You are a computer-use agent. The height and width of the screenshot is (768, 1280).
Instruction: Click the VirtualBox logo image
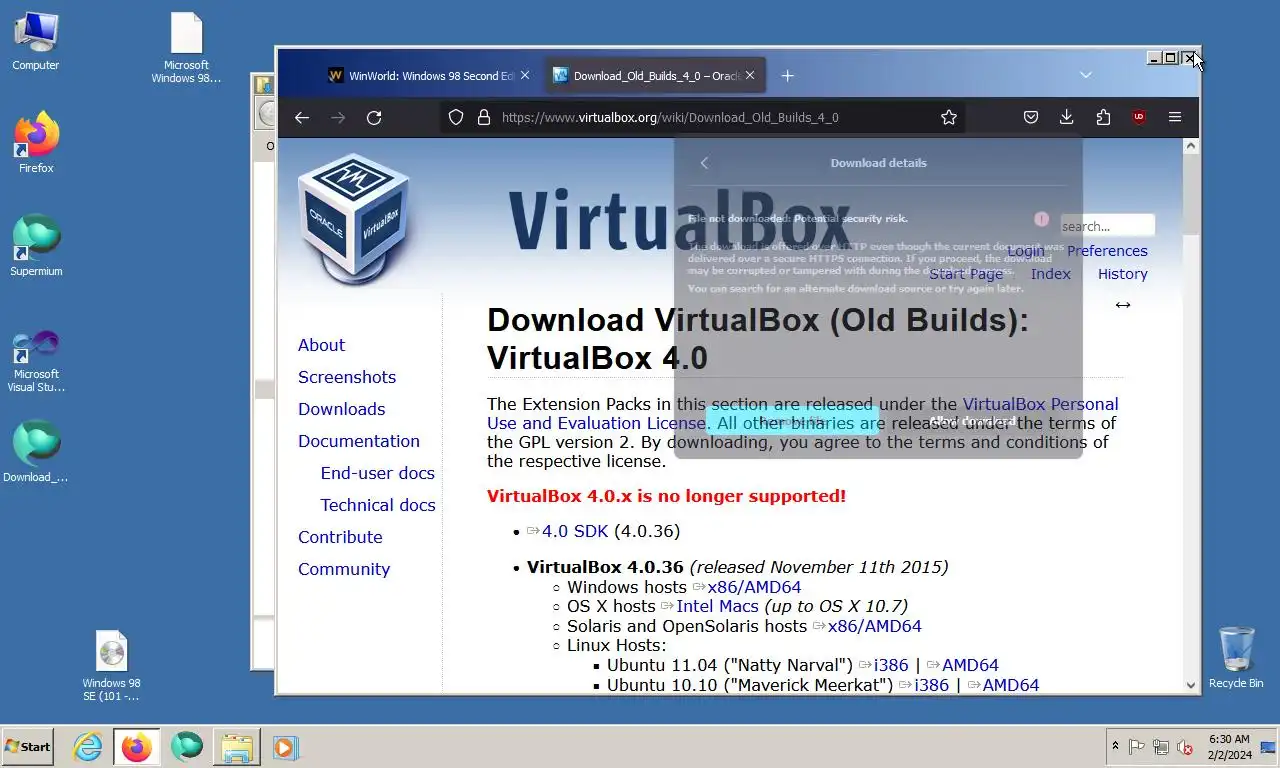355,220
